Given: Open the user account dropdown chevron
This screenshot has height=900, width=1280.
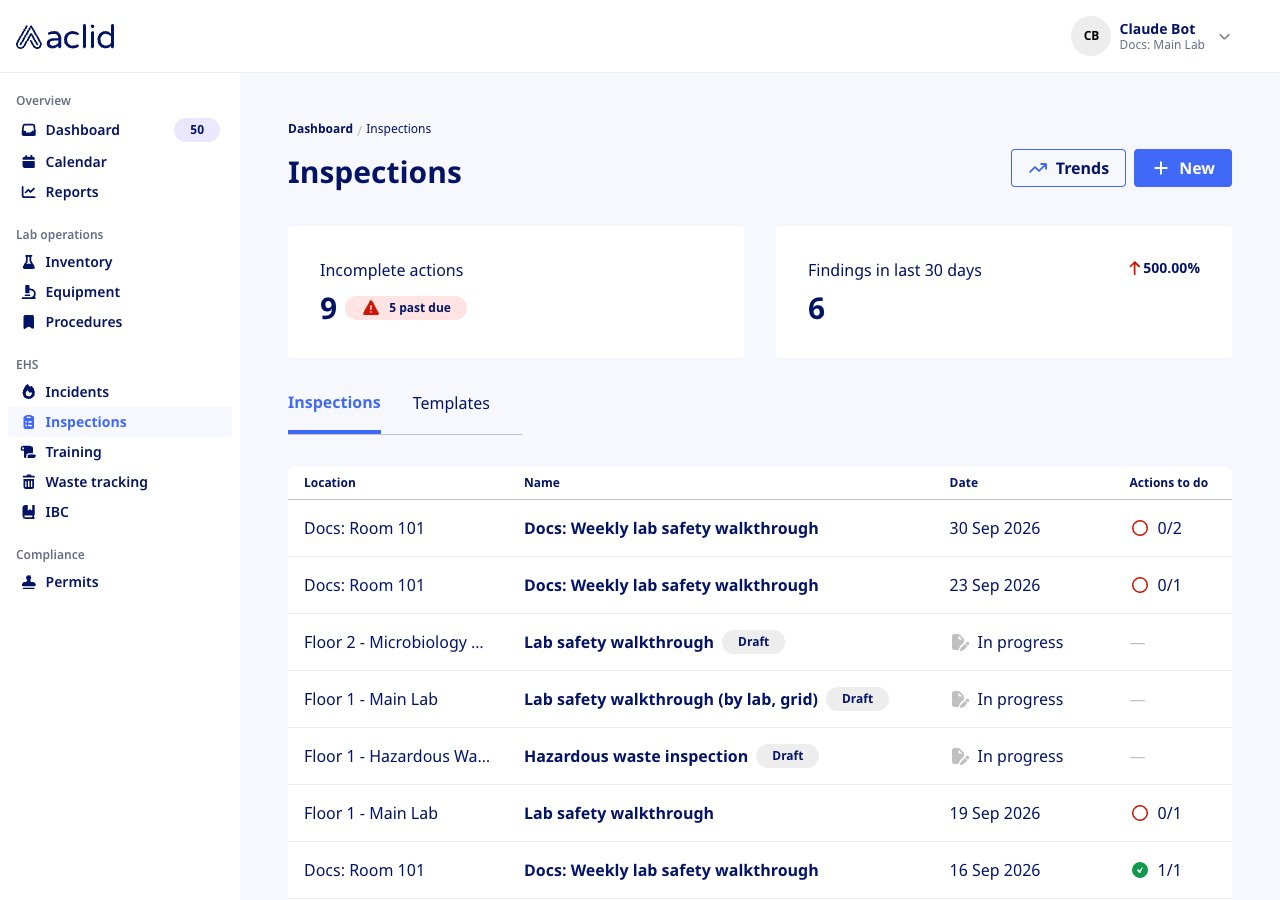Looking at the screenshot, I should [x=1224, y=37].
